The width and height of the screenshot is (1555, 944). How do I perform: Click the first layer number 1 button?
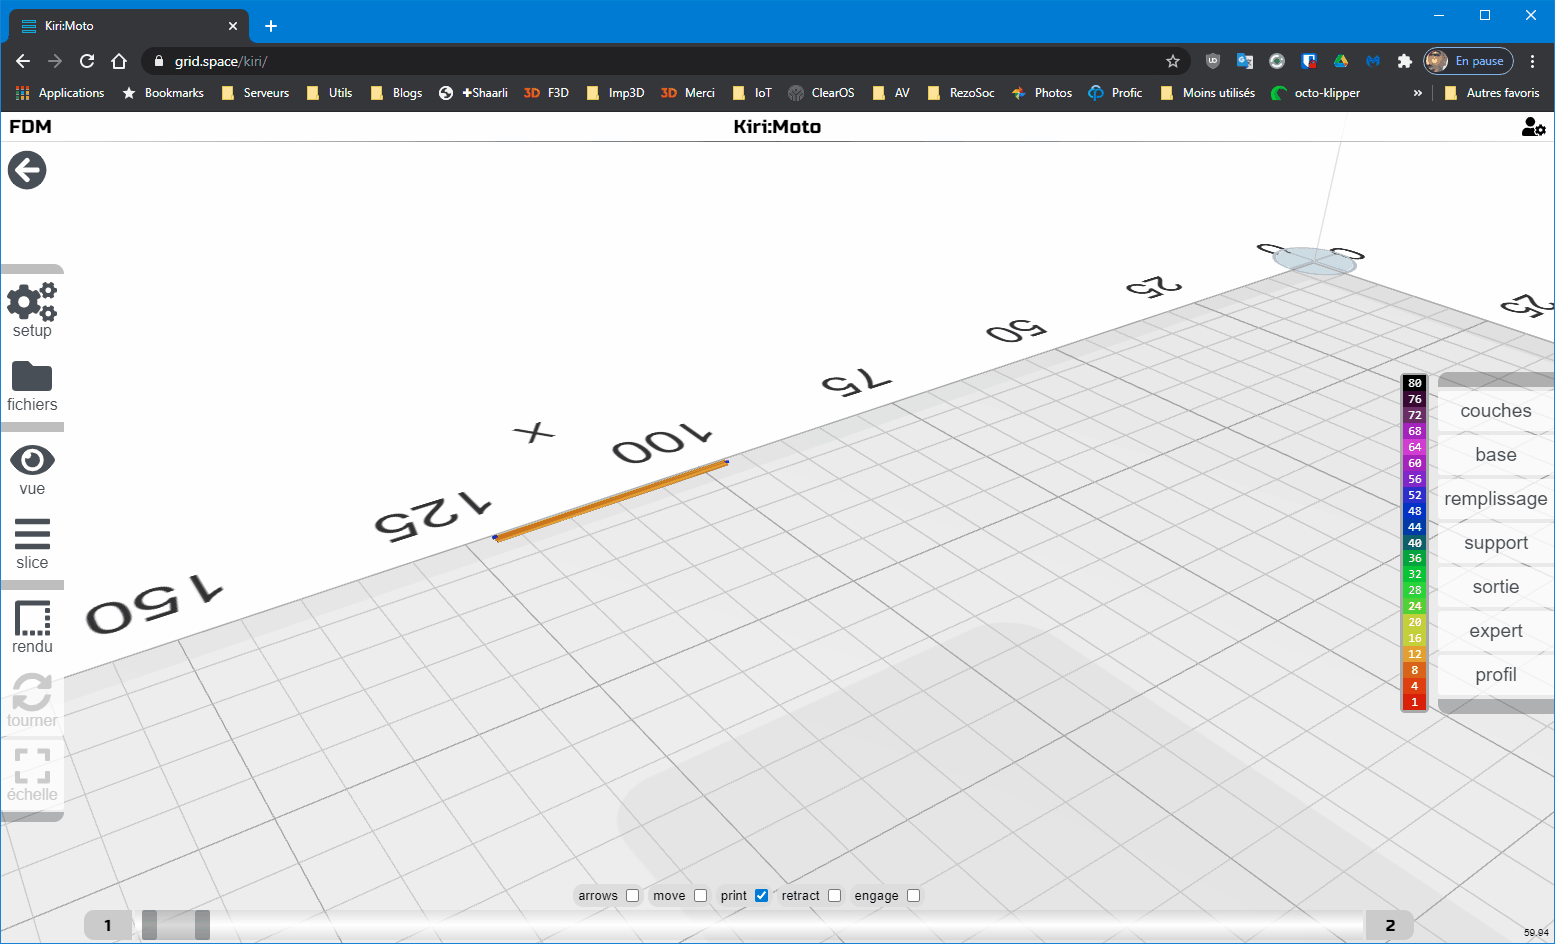pyautogui.click(x=108, y=925)
